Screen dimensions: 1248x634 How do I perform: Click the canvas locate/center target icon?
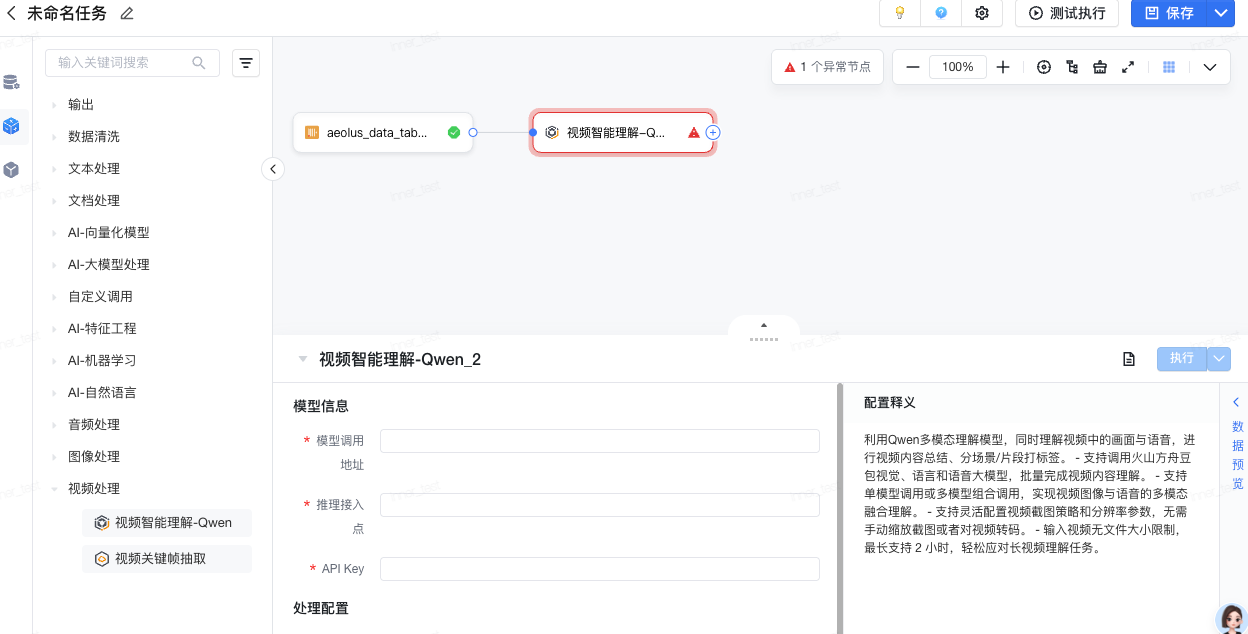tap(1044, 67)
